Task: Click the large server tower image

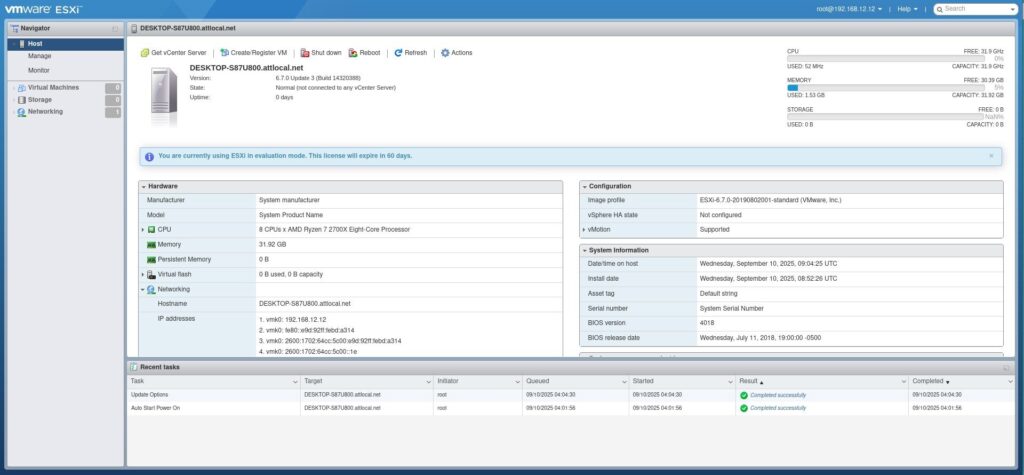Action: click(x=164, y=97)
